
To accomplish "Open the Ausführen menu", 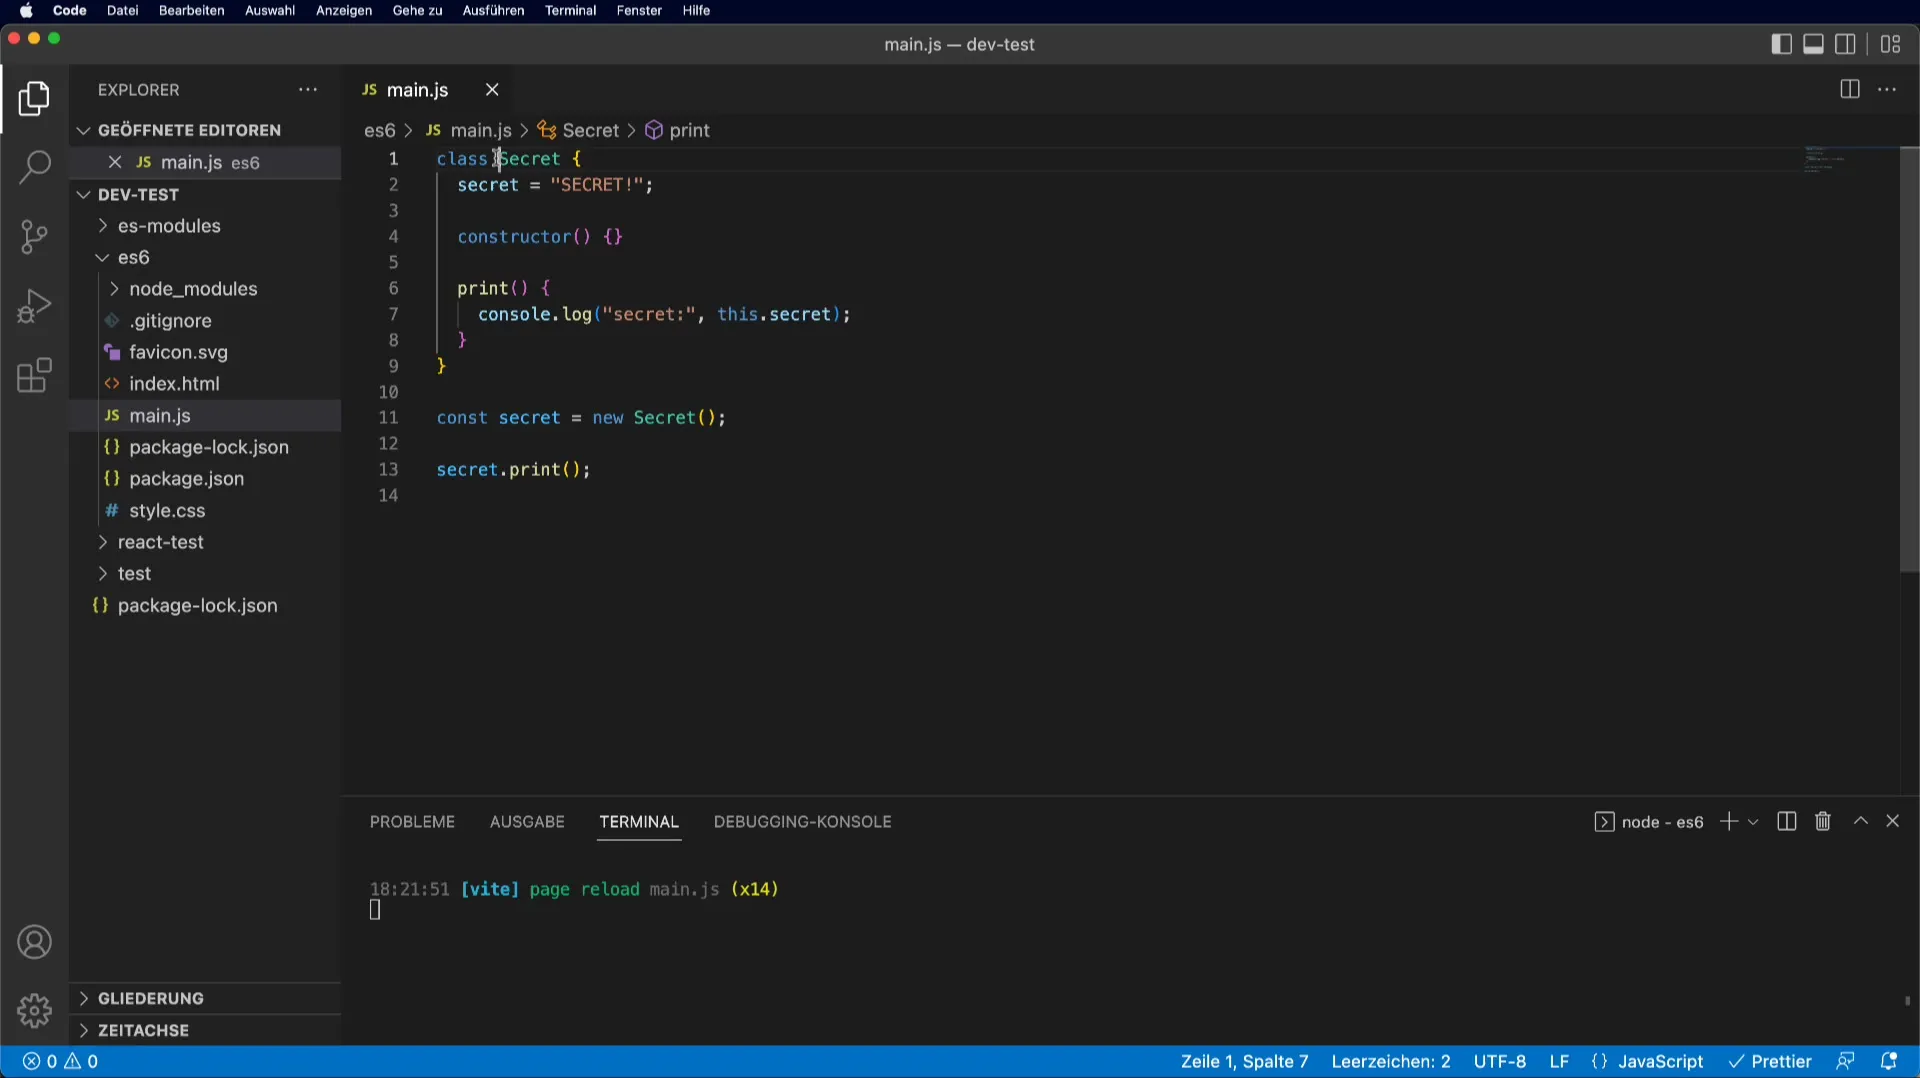I will click(x=493, y=11).
